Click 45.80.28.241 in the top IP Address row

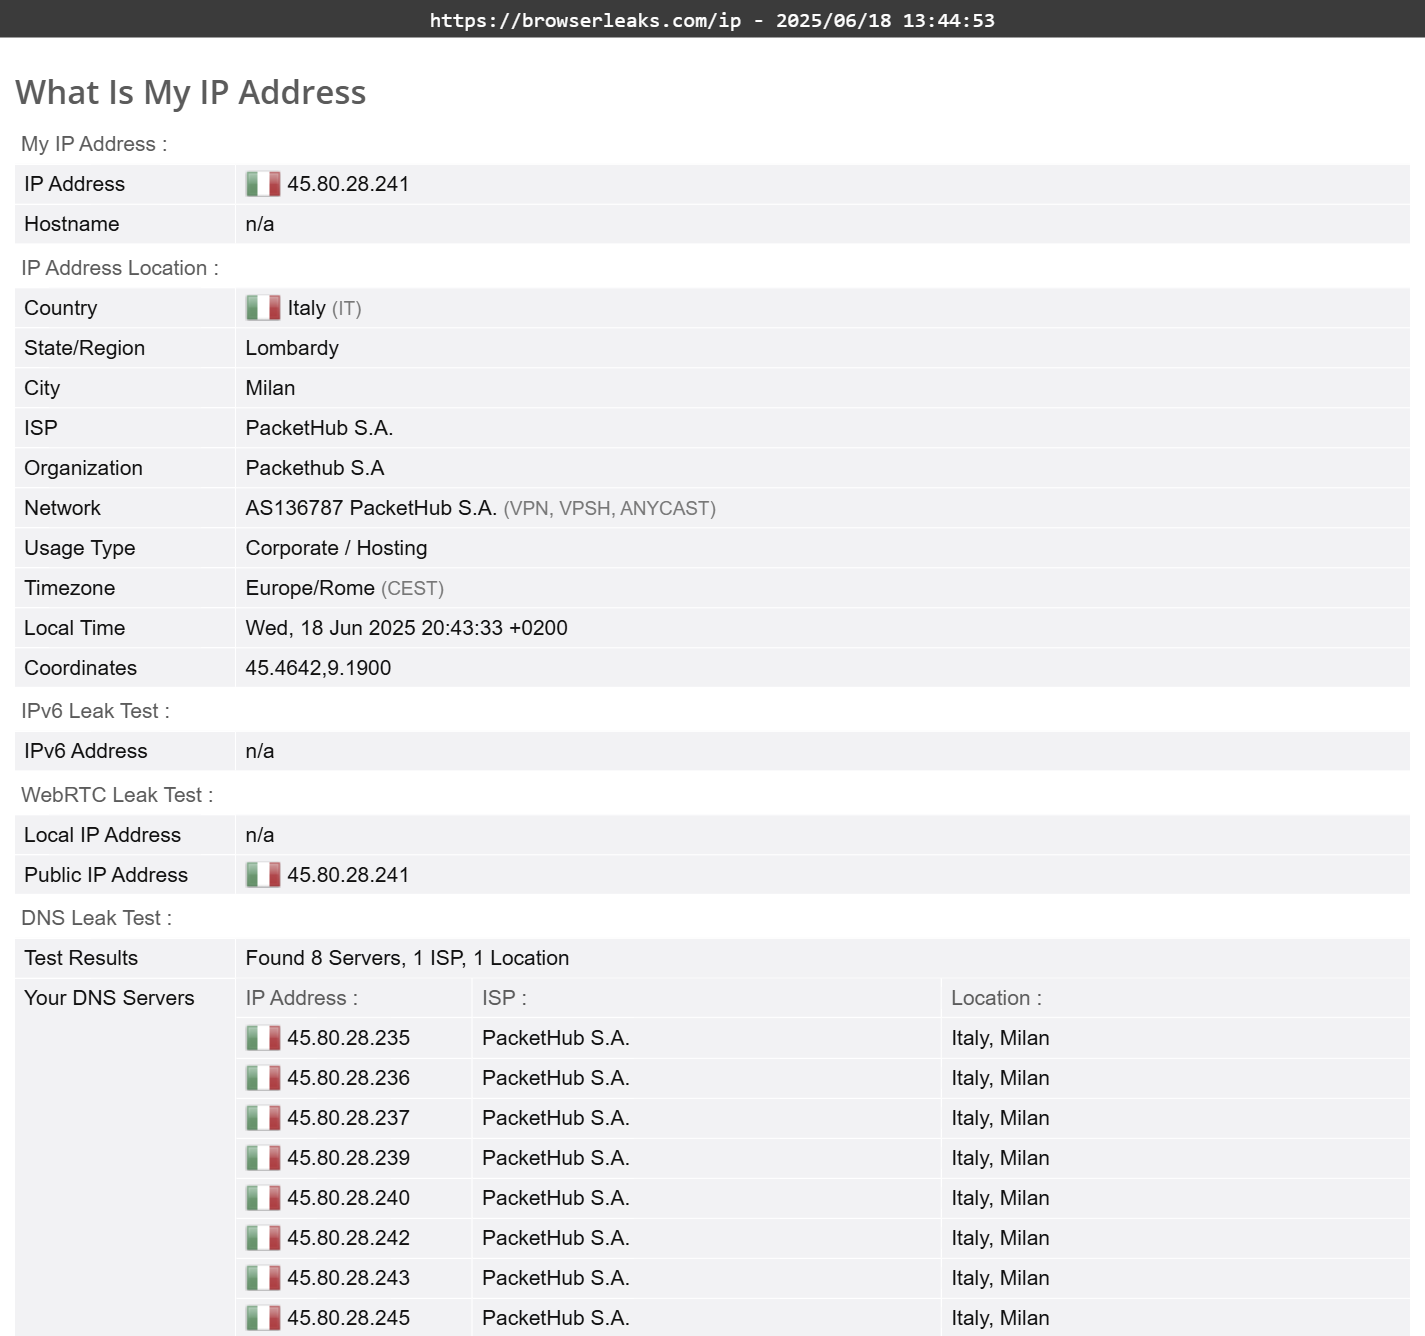[348, 184]
